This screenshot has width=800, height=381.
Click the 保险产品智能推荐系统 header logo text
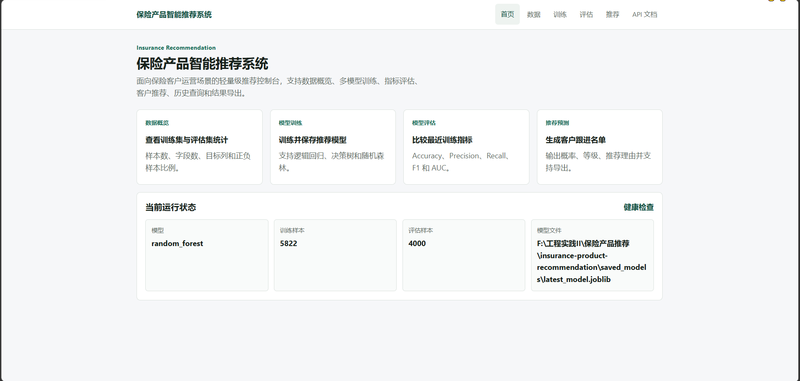pos(174,14)
